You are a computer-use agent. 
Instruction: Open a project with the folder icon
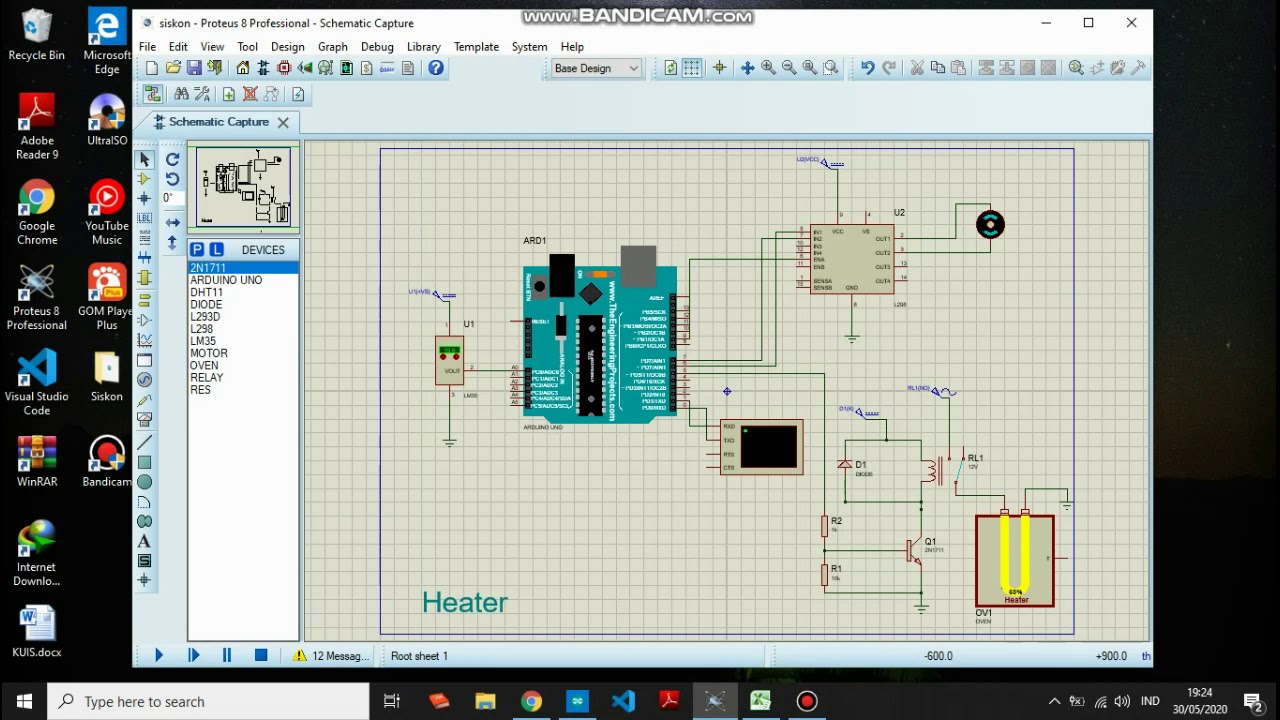tap(173, 68)
